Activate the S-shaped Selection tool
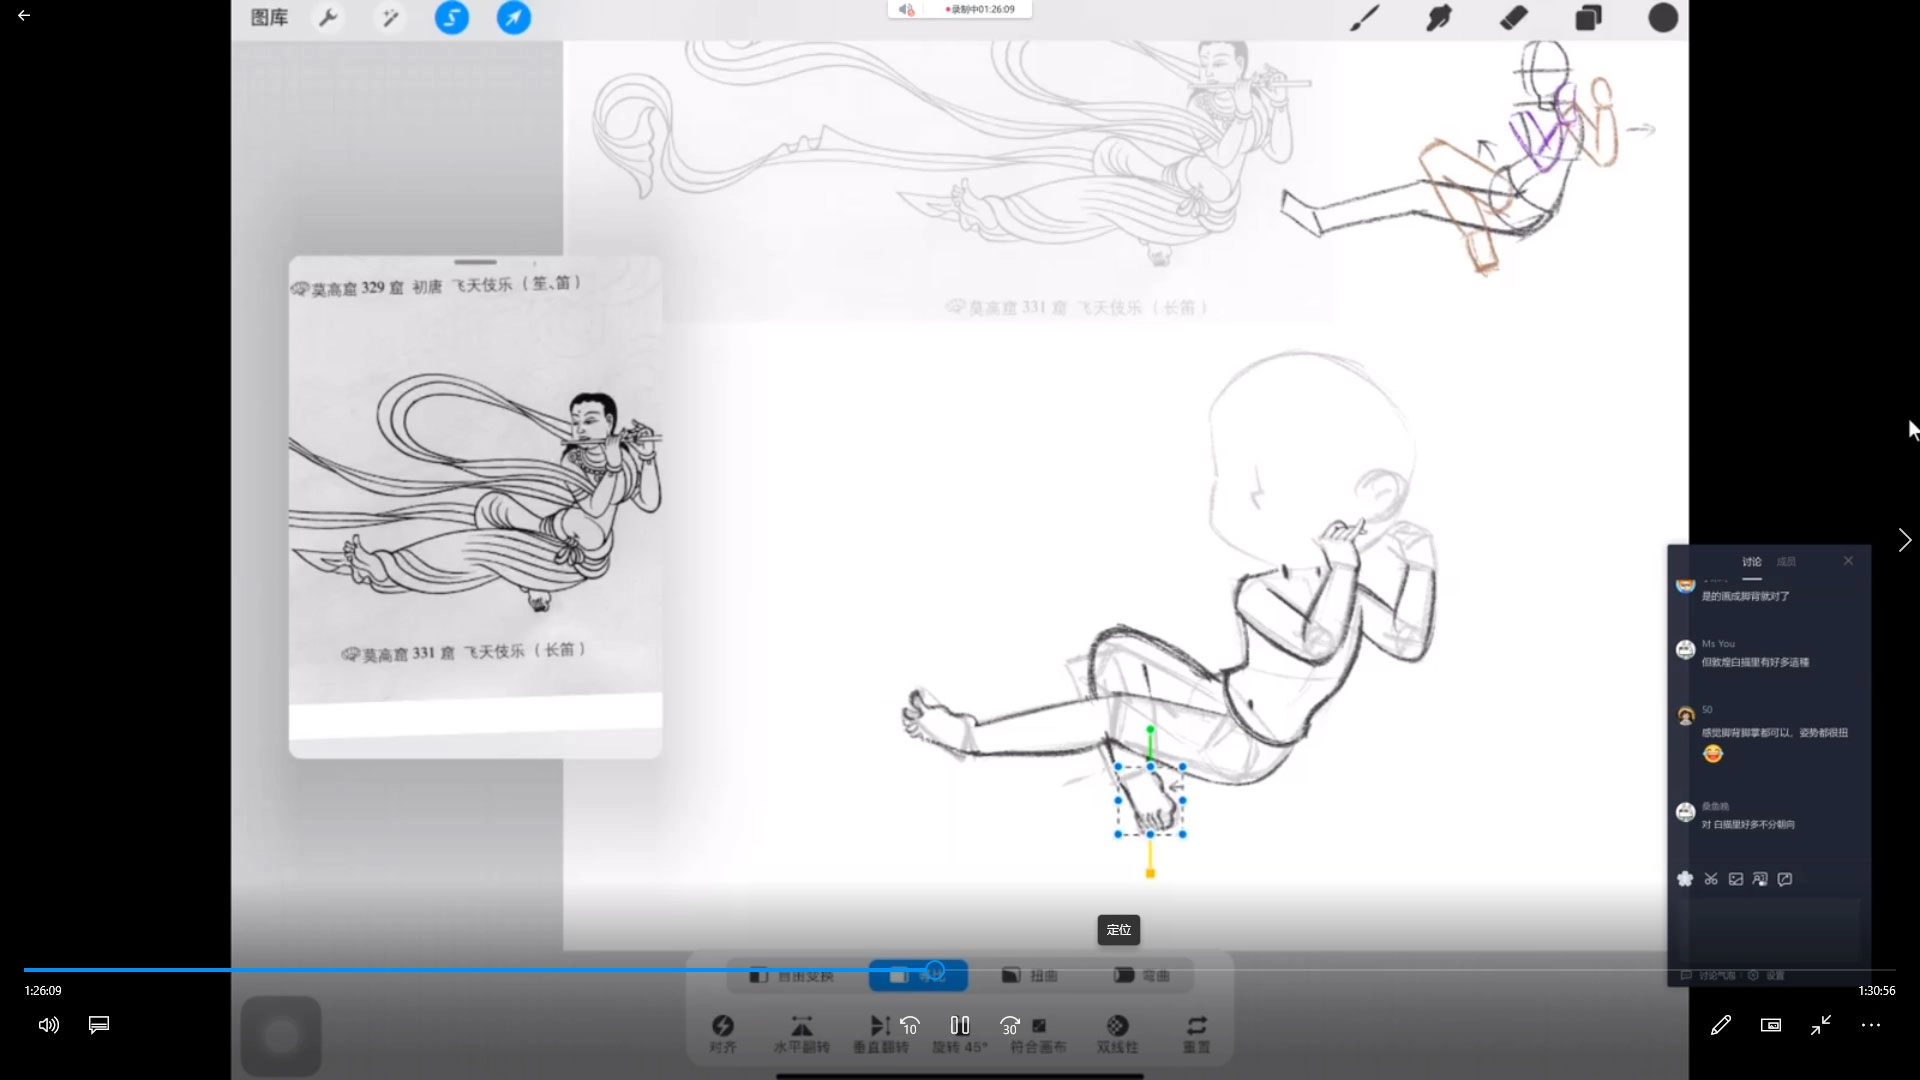 [x=451, y=17]
